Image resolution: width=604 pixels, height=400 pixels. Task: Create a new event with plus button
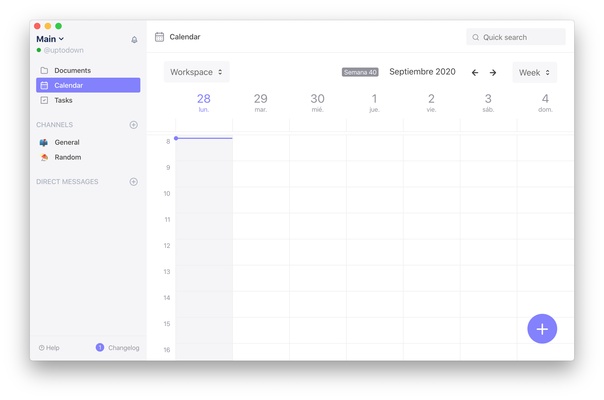coord(542,329)
